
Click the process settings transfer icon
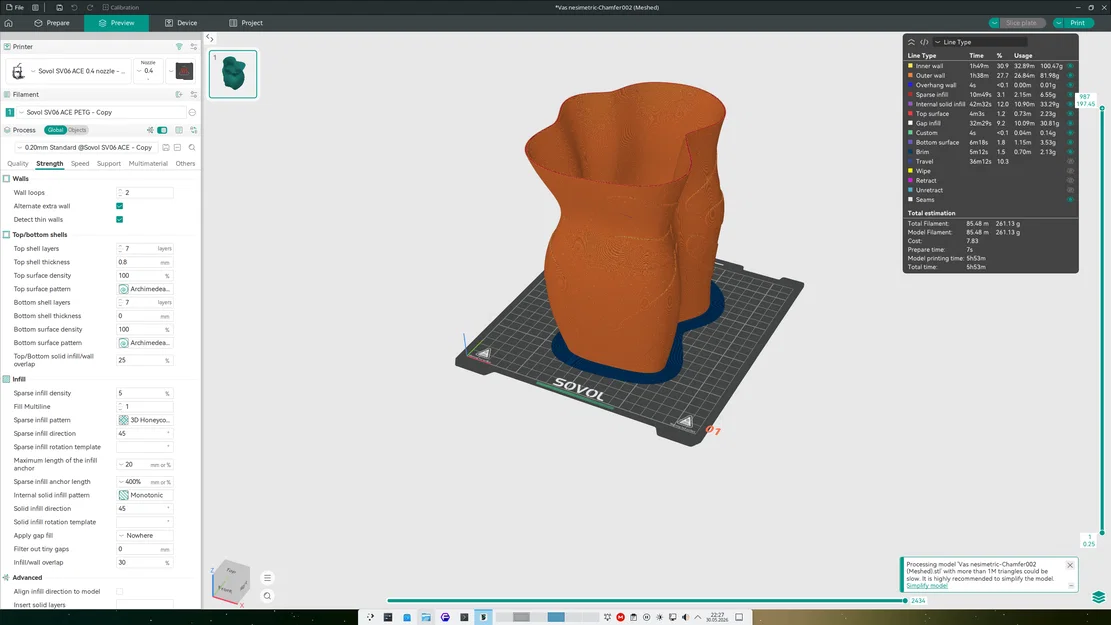tap(193, 130)
